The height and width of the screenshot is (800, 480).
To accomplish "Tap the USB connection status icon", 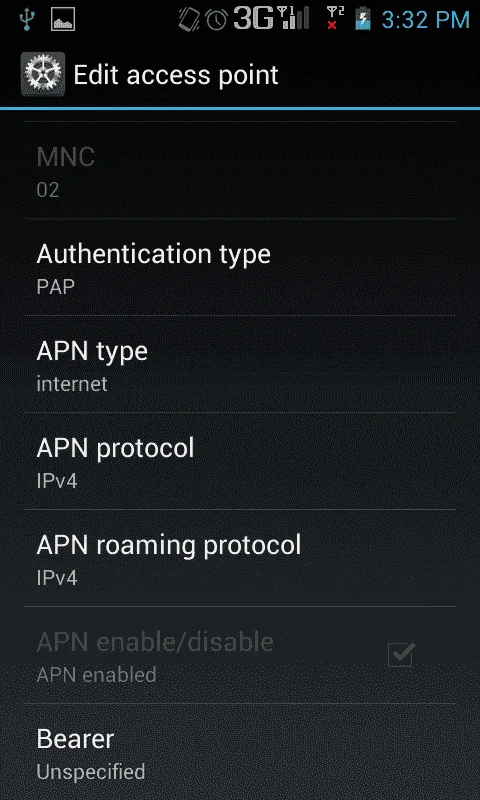I will click(24, 19).
